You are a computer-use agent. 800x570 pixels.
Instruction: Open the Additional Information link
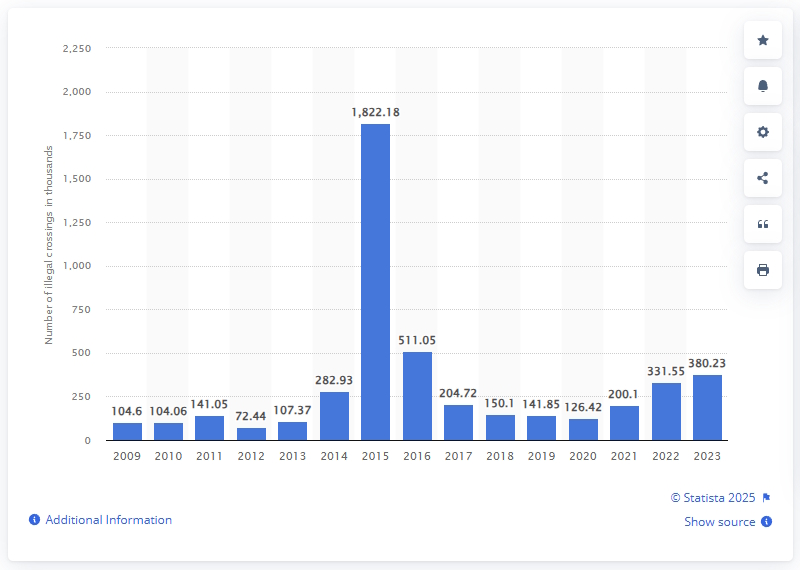(x=108, y=520)
